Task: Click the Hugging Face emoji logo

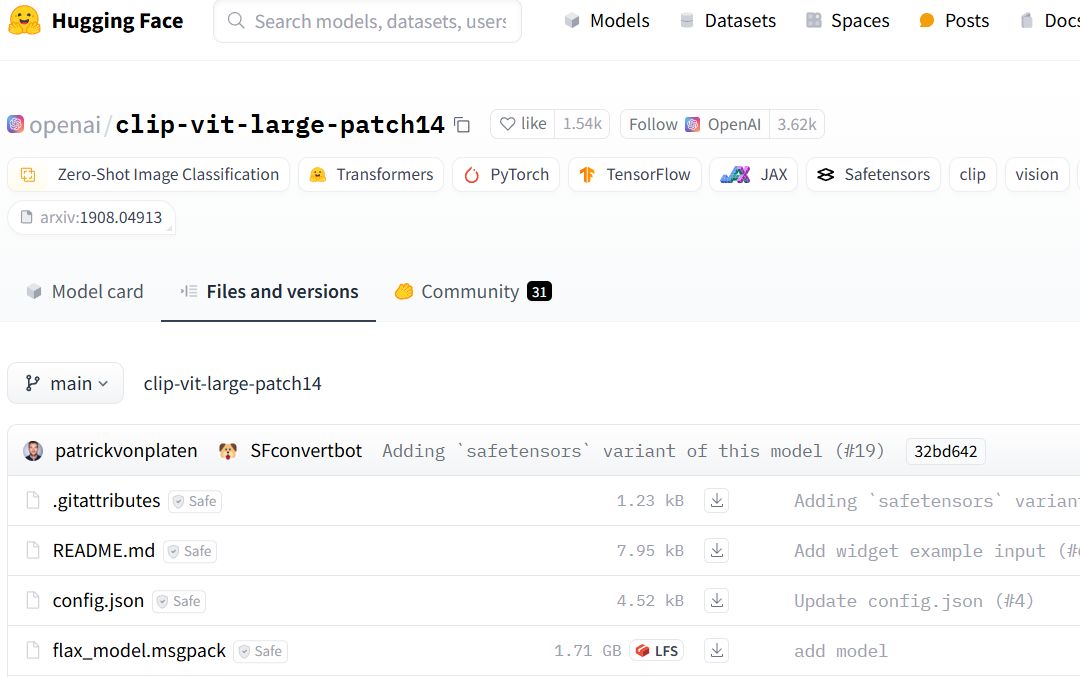Action: (x=24, y=21)
